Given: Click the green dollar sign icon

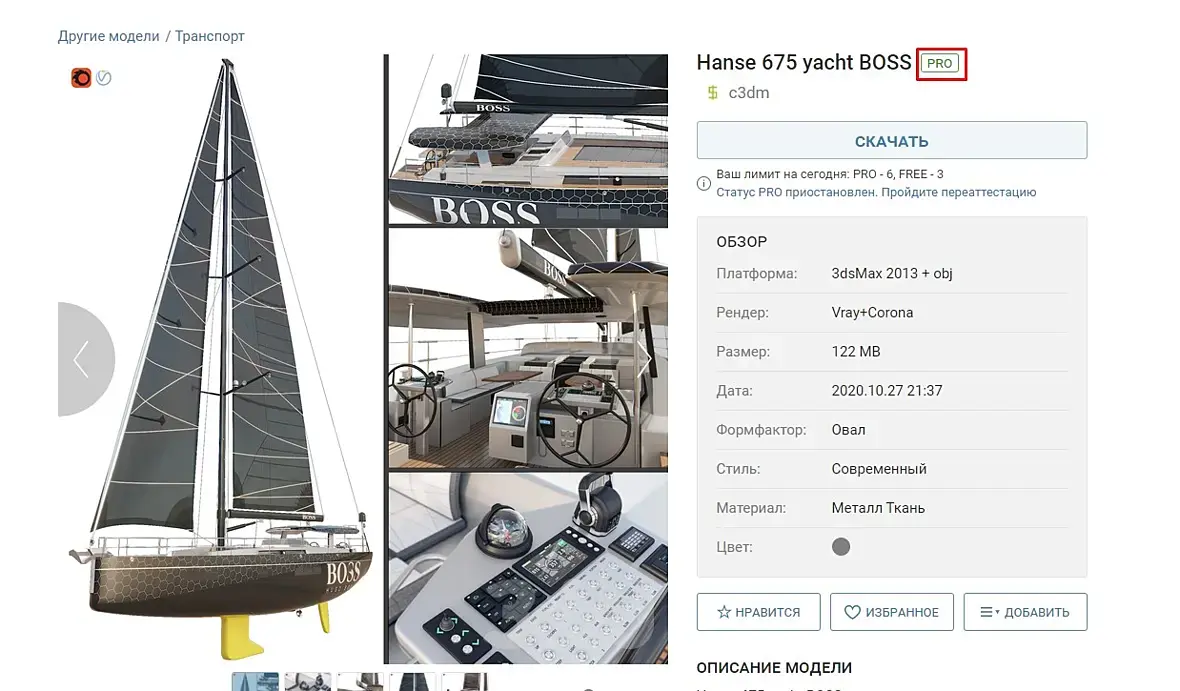Looking at the screenshot, I should pyautogui.click(x=712, y=93).
